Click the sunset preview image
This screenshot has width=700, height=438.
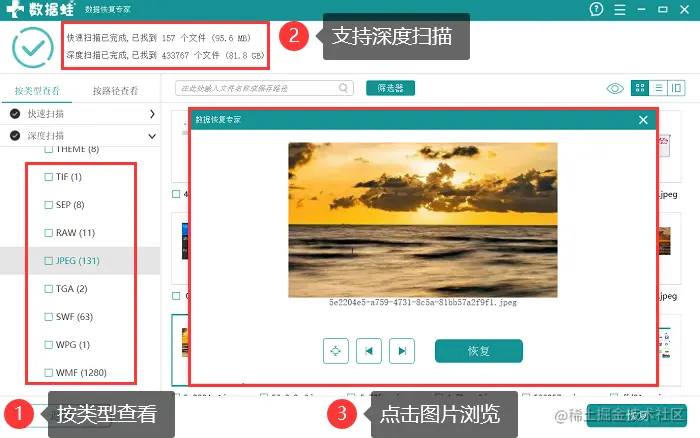423,220
